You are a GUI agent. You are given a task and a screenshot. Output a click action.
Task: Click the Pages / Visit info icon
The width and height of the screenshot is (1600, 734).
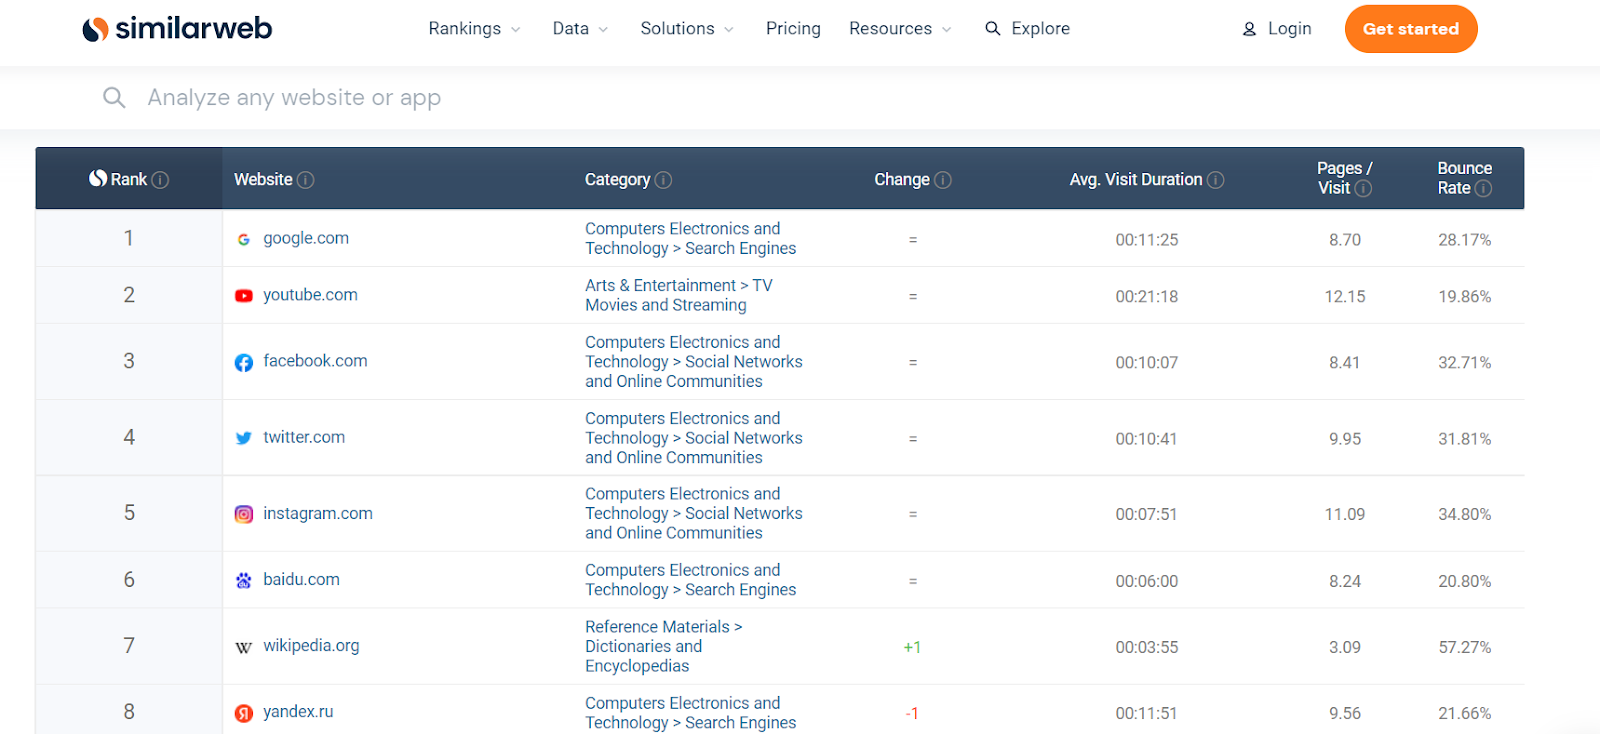[1363, 188]
